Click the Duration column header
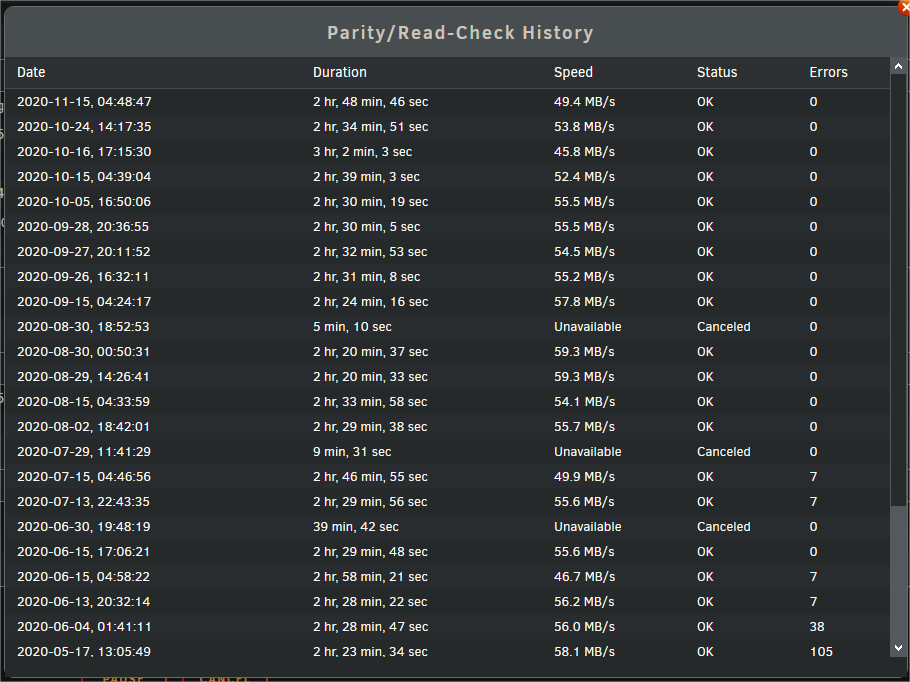The image size is (910, 682). pos(340,72)
